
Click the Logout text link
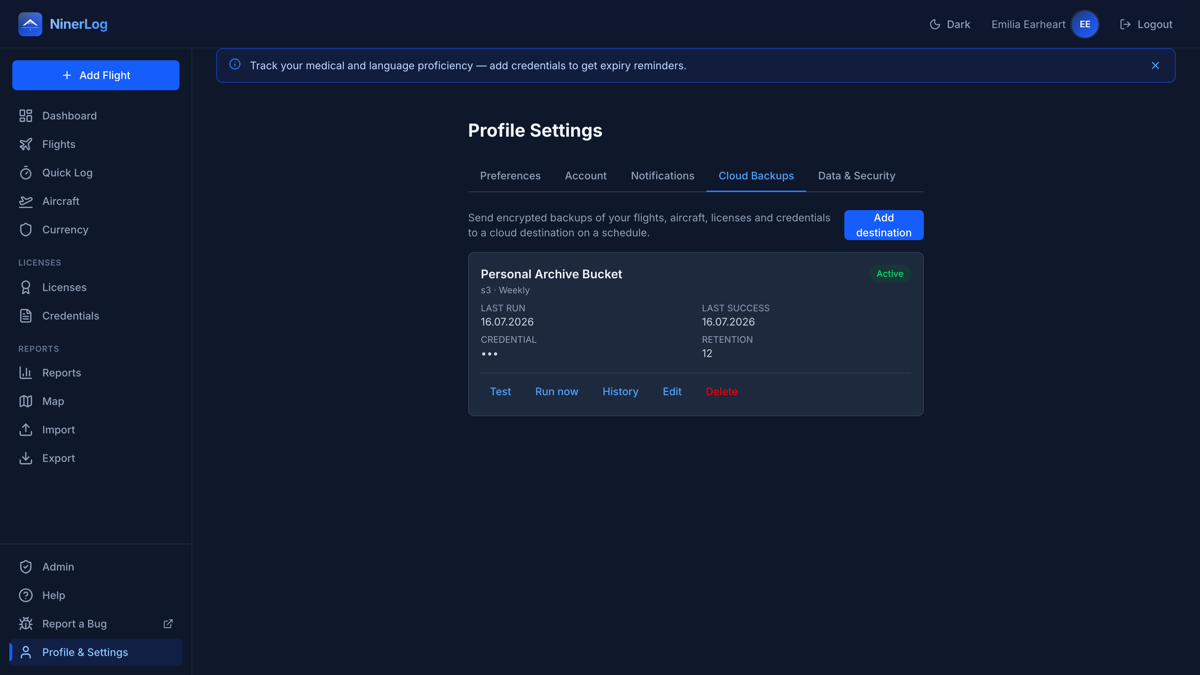pos(1155,24)
